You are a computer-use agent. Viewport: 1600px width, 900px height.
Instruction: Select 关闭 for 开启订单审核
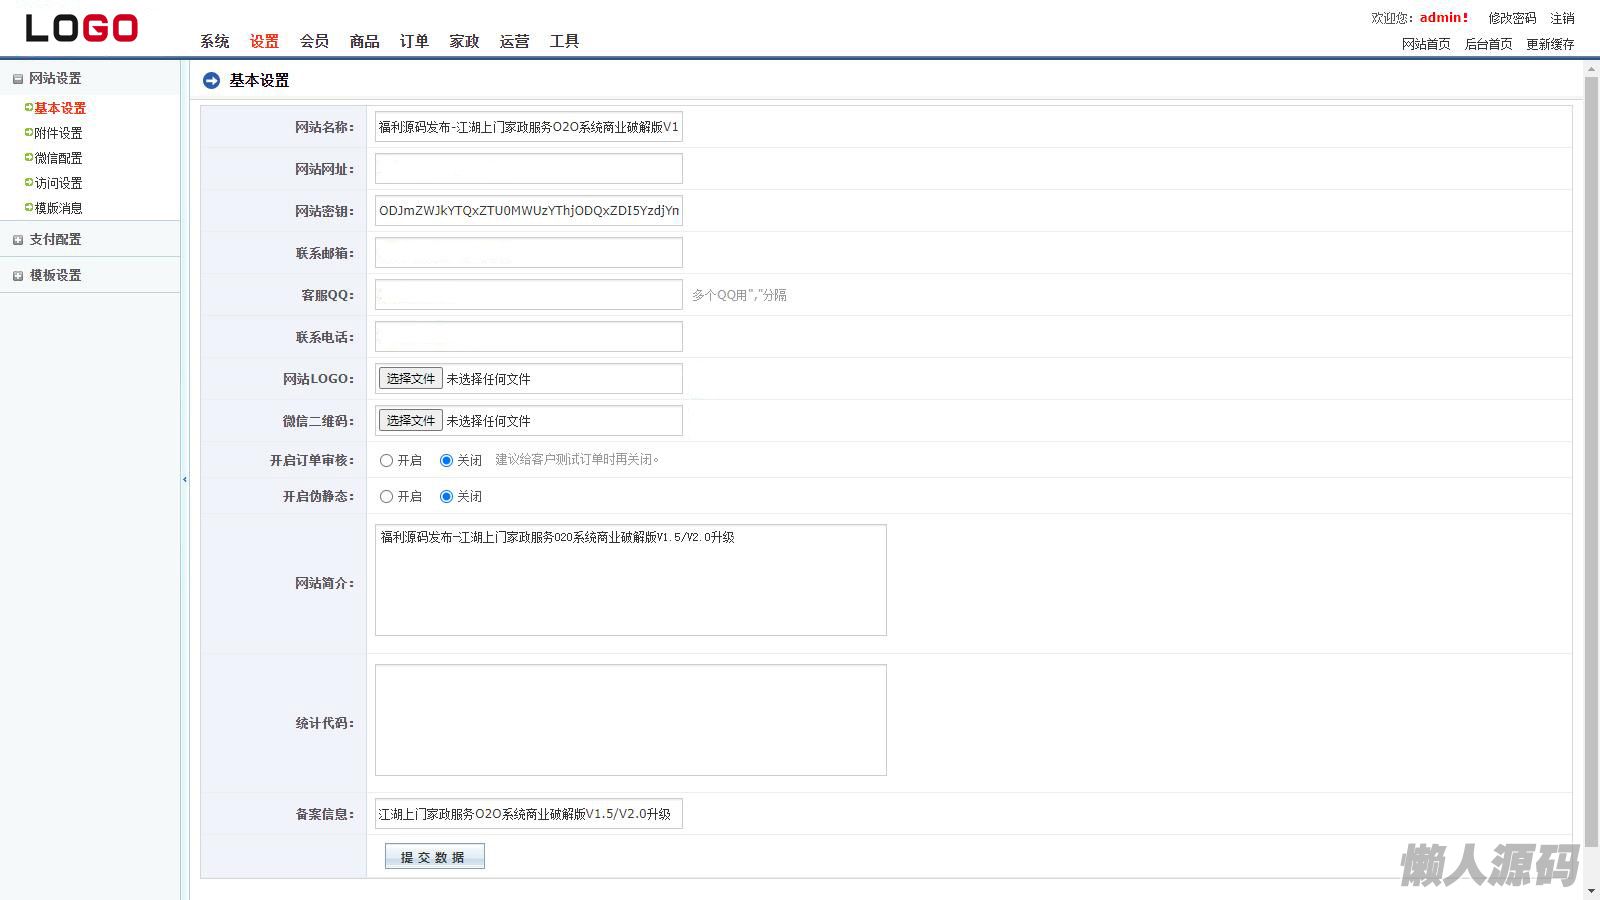(x=446, y=461)
